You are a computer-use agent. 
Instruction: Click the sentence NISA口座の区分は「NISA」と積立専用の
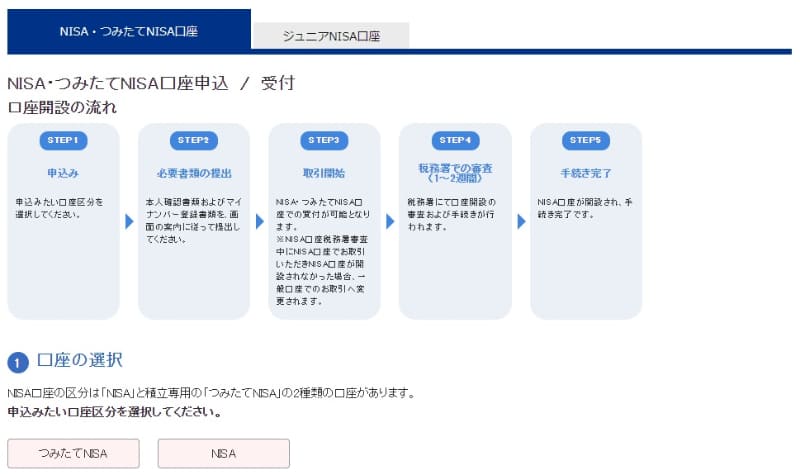click(x=212, y=393)
